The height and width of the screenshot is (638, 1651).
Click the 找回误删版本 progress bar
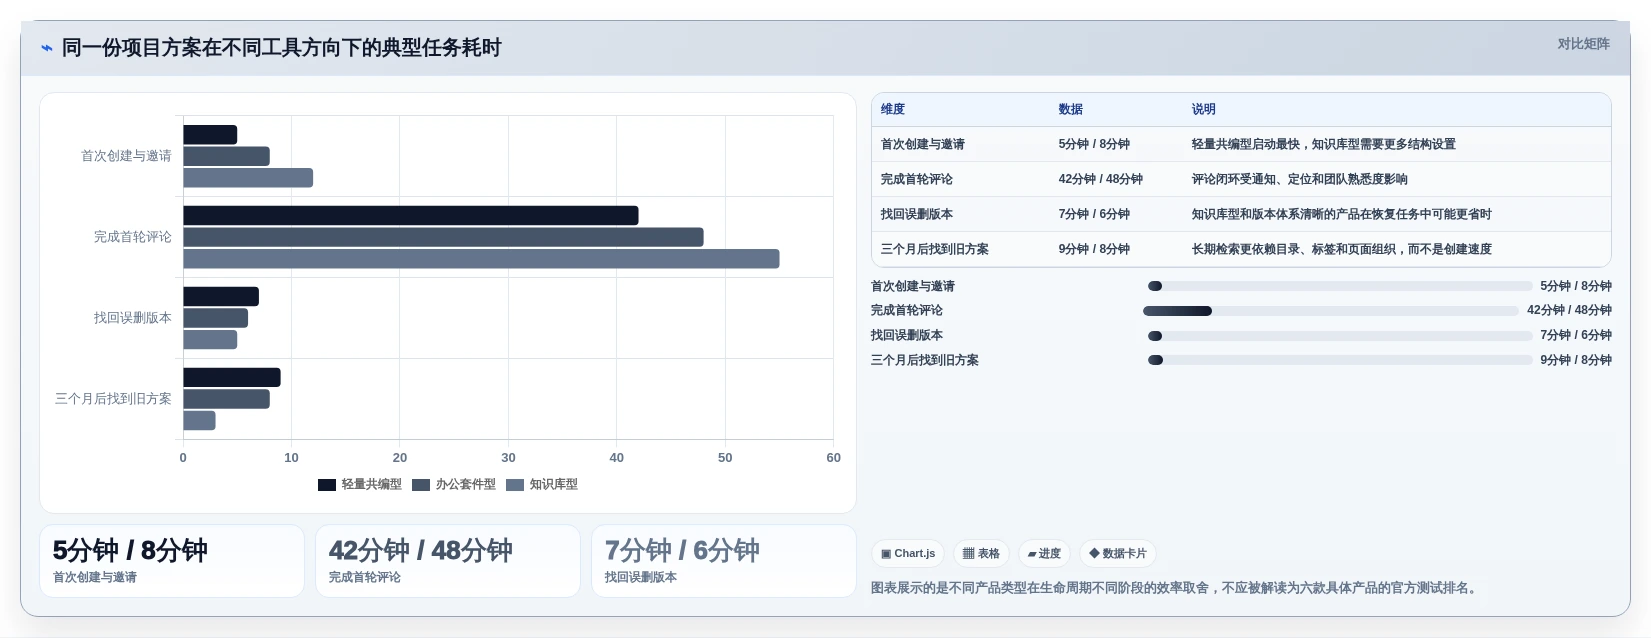click(1340, 336)
